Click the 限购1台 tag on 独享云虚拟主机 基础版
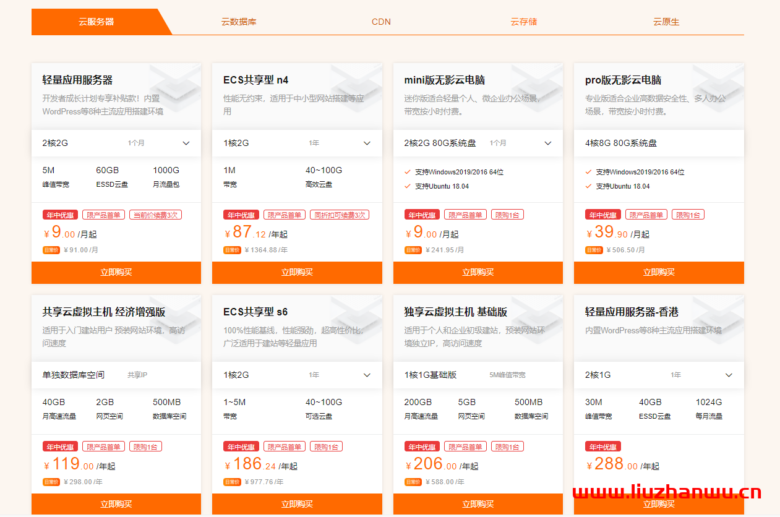This screenshot has width=780, height=517. point(505,446)
